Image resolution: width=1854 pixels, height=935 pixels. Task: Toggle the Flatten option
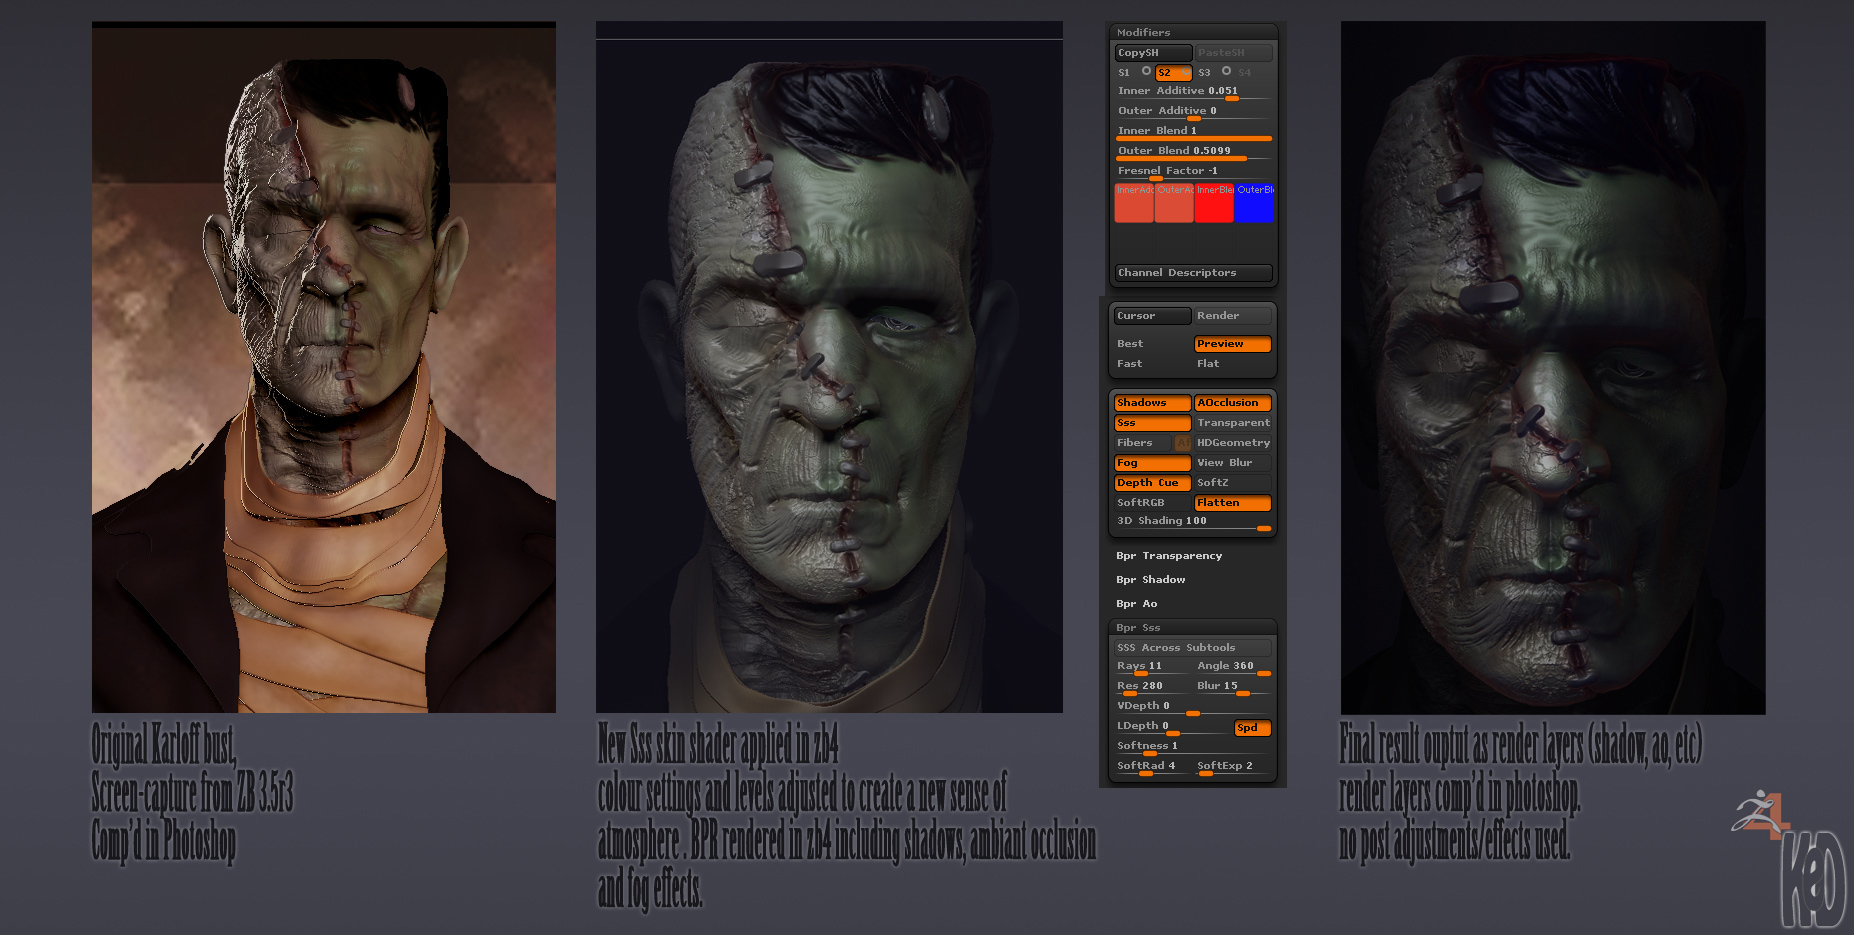[1233, 503]
